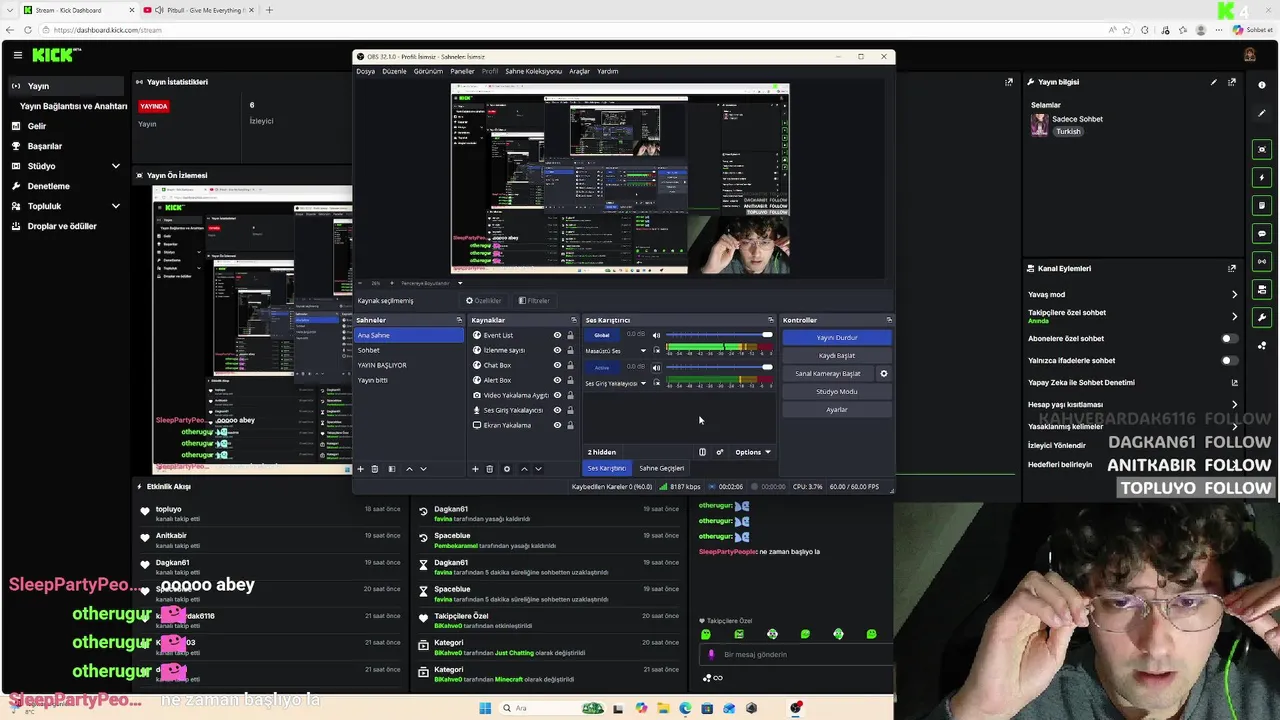Open Hesap yaşı kısıtlaması chevron
This screenshot has width=1280, height=720.
point(1234,404)
